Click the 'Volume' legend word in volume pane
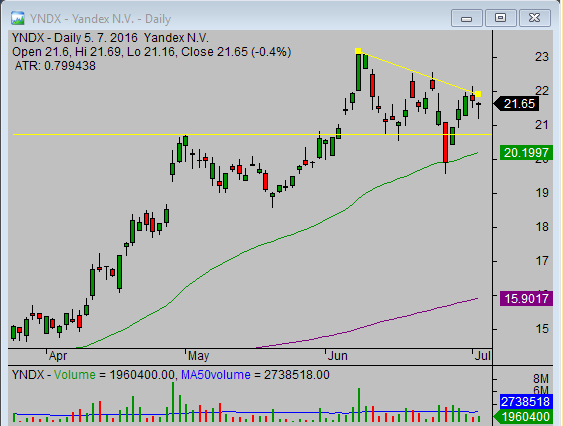This screenshot has width=563, height=426. tap(75, 375)
